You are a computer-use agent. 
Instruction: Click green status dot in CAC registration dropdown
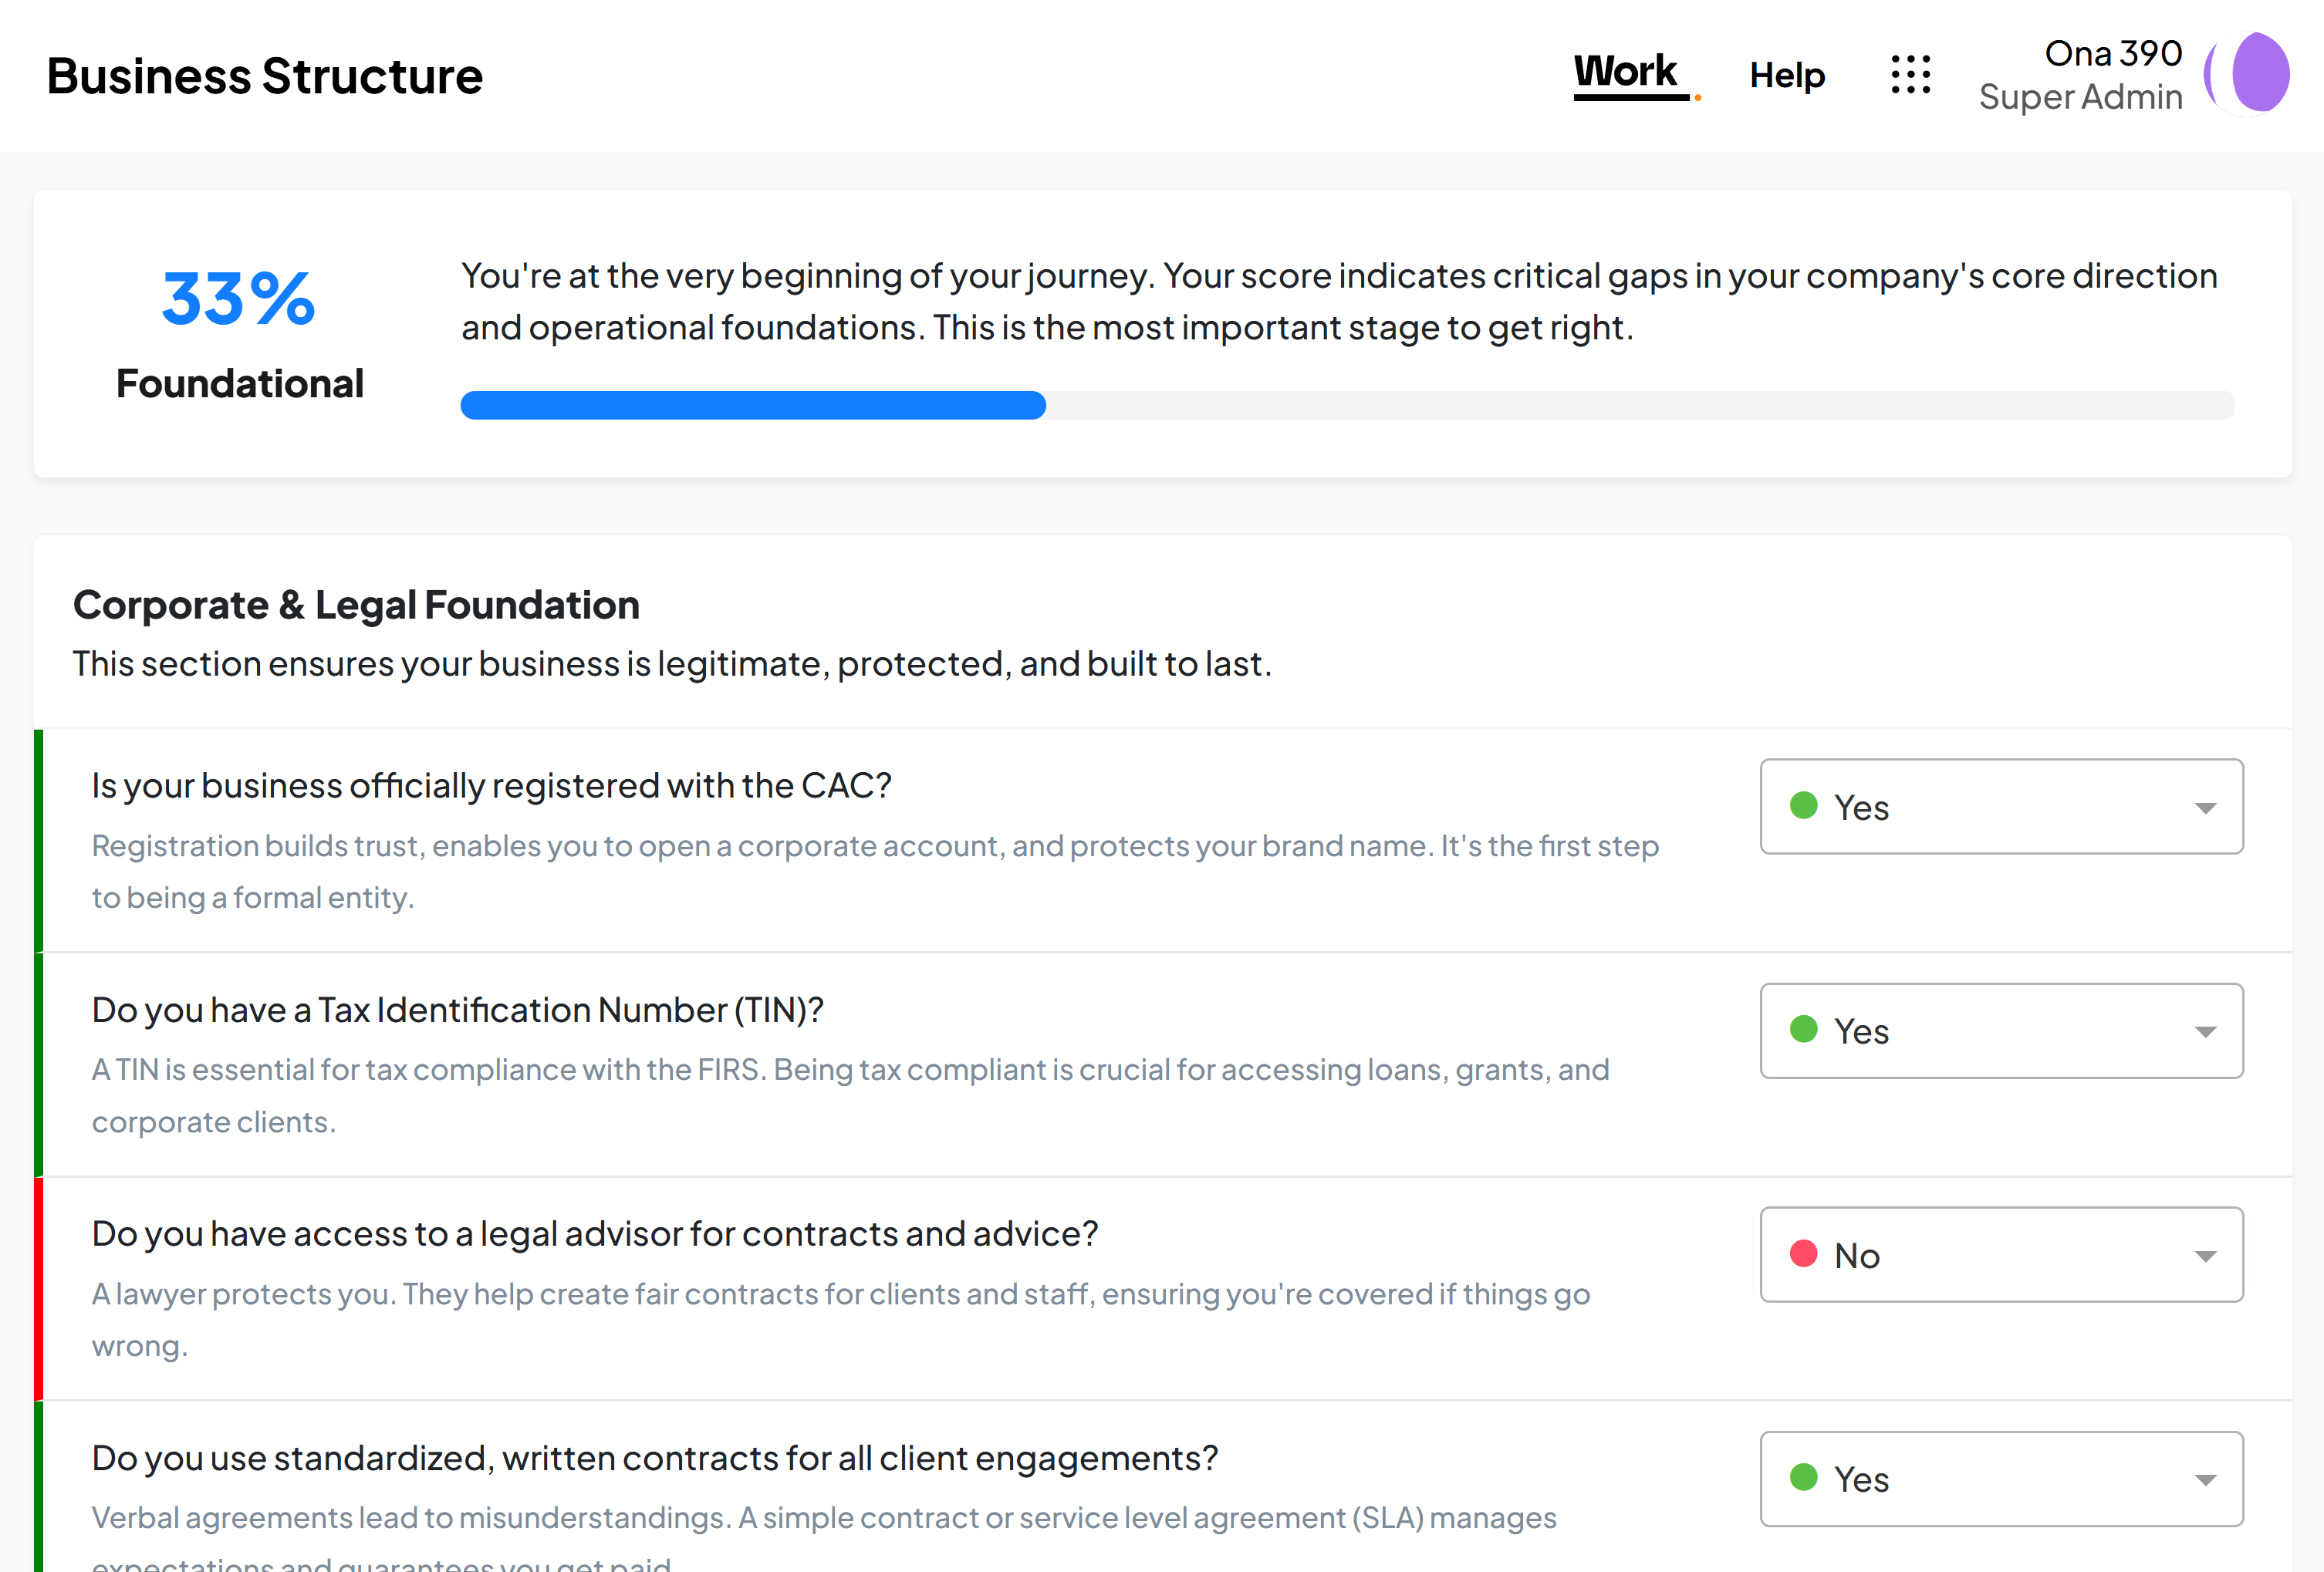point(1803,806)
